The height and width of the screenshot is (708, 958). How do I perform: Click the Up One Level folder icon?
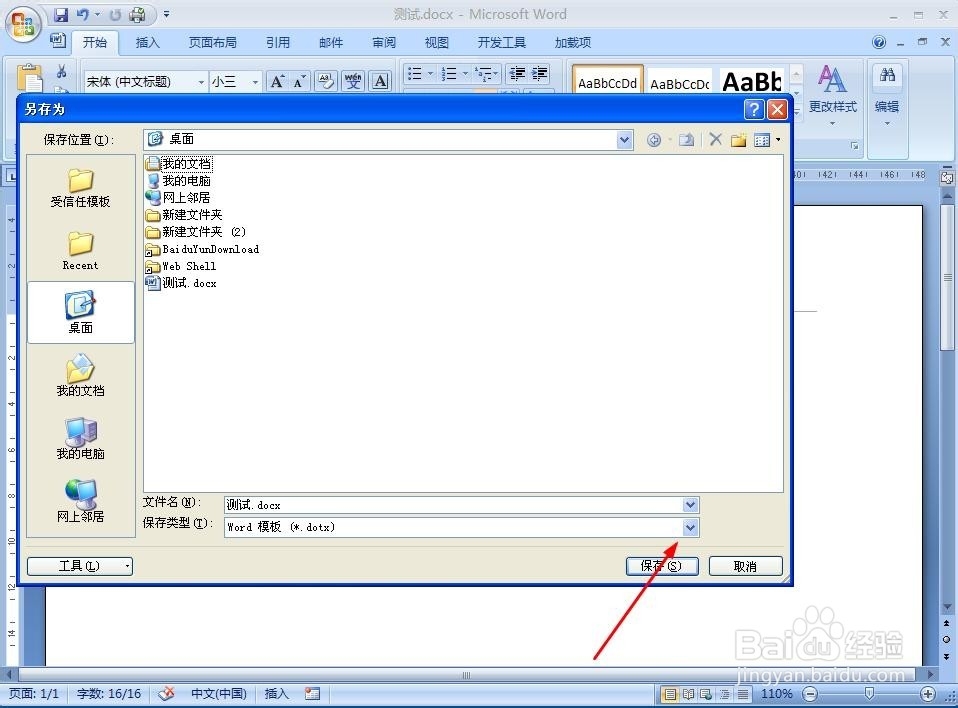[x=687, y=141]
